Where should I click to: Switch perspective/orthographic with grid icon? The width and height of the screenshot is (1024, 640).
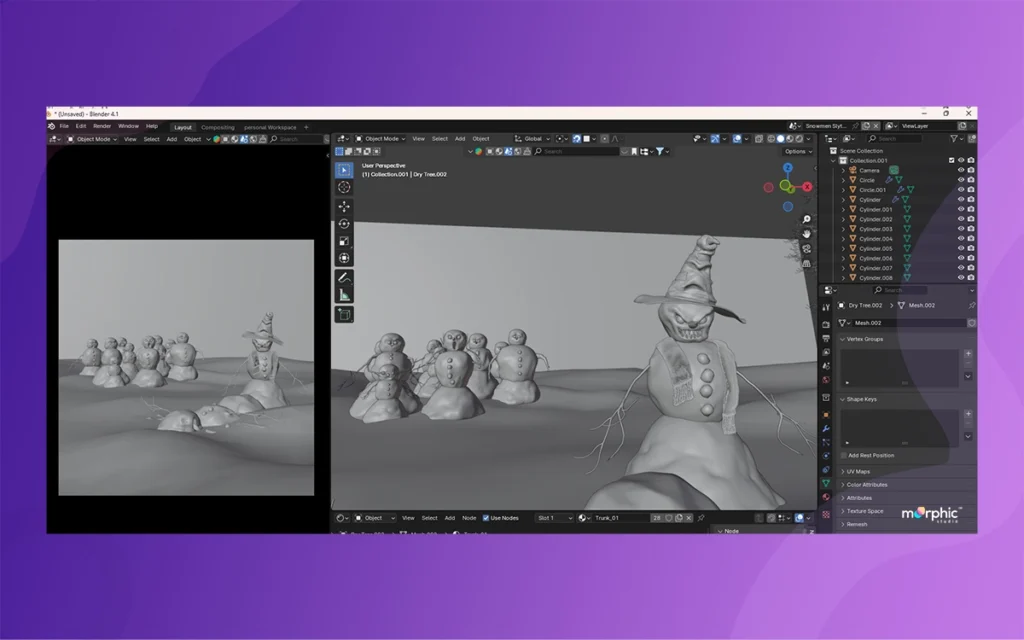coord(807,263)
